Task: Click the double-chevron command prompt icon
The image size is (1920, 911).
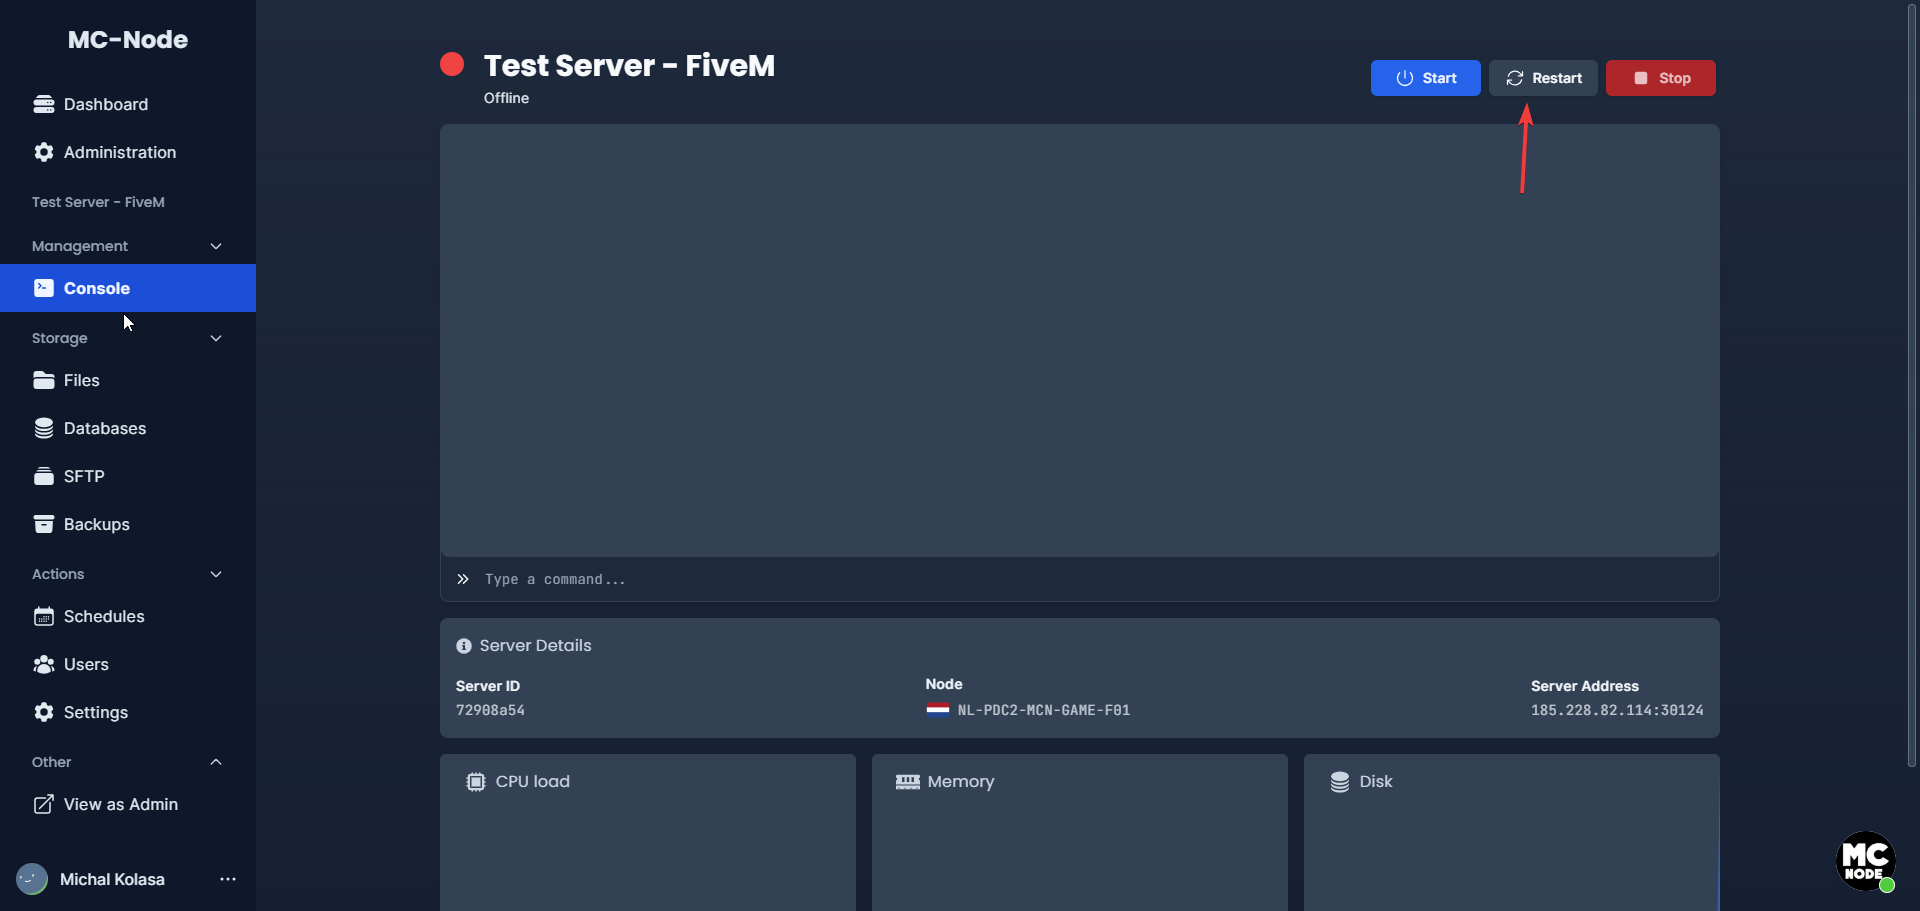Action: (463, 579)
